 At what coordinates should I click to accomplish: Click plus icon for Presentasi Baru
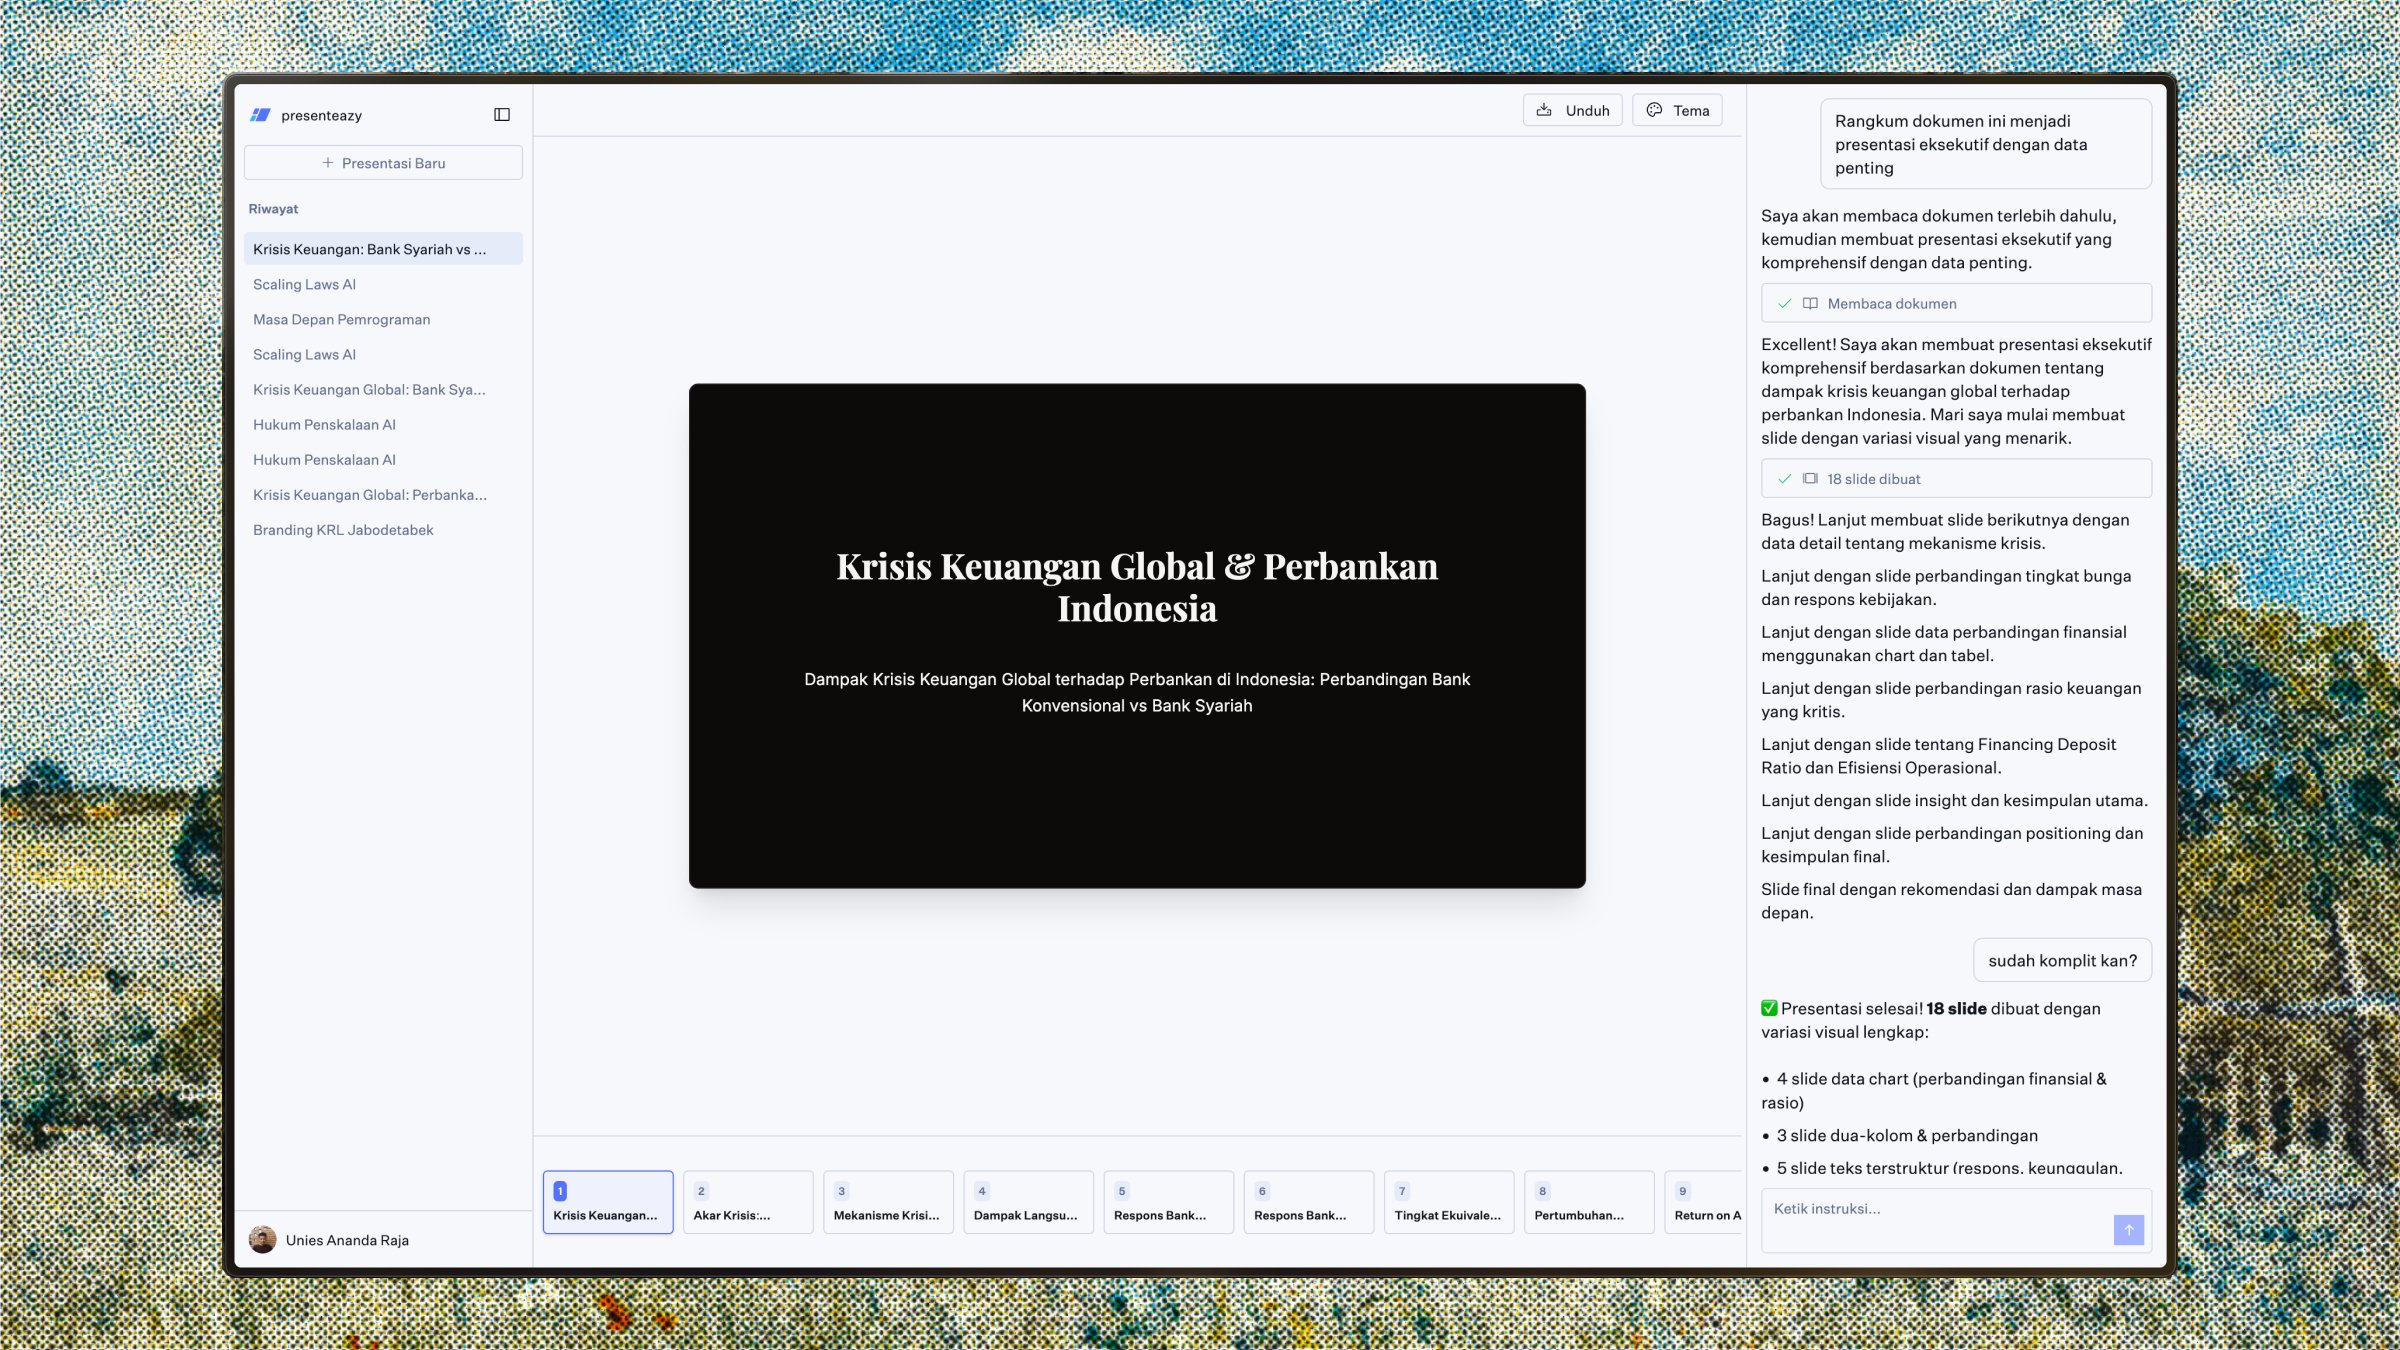327,163
